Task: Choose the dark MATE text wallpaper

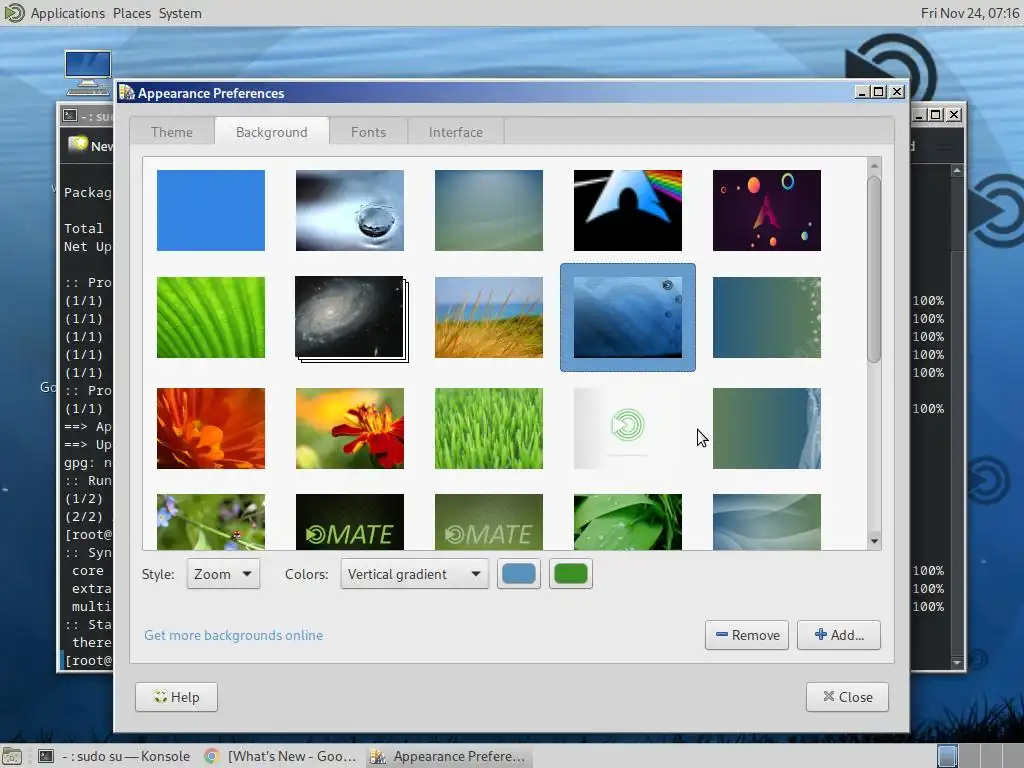Action: pos(349,522)
